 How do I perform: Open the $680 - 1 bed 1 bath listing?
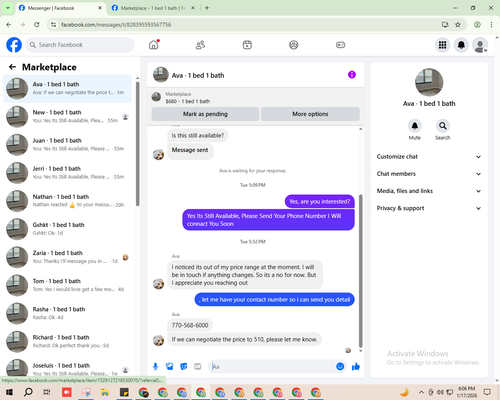point(188,101)
